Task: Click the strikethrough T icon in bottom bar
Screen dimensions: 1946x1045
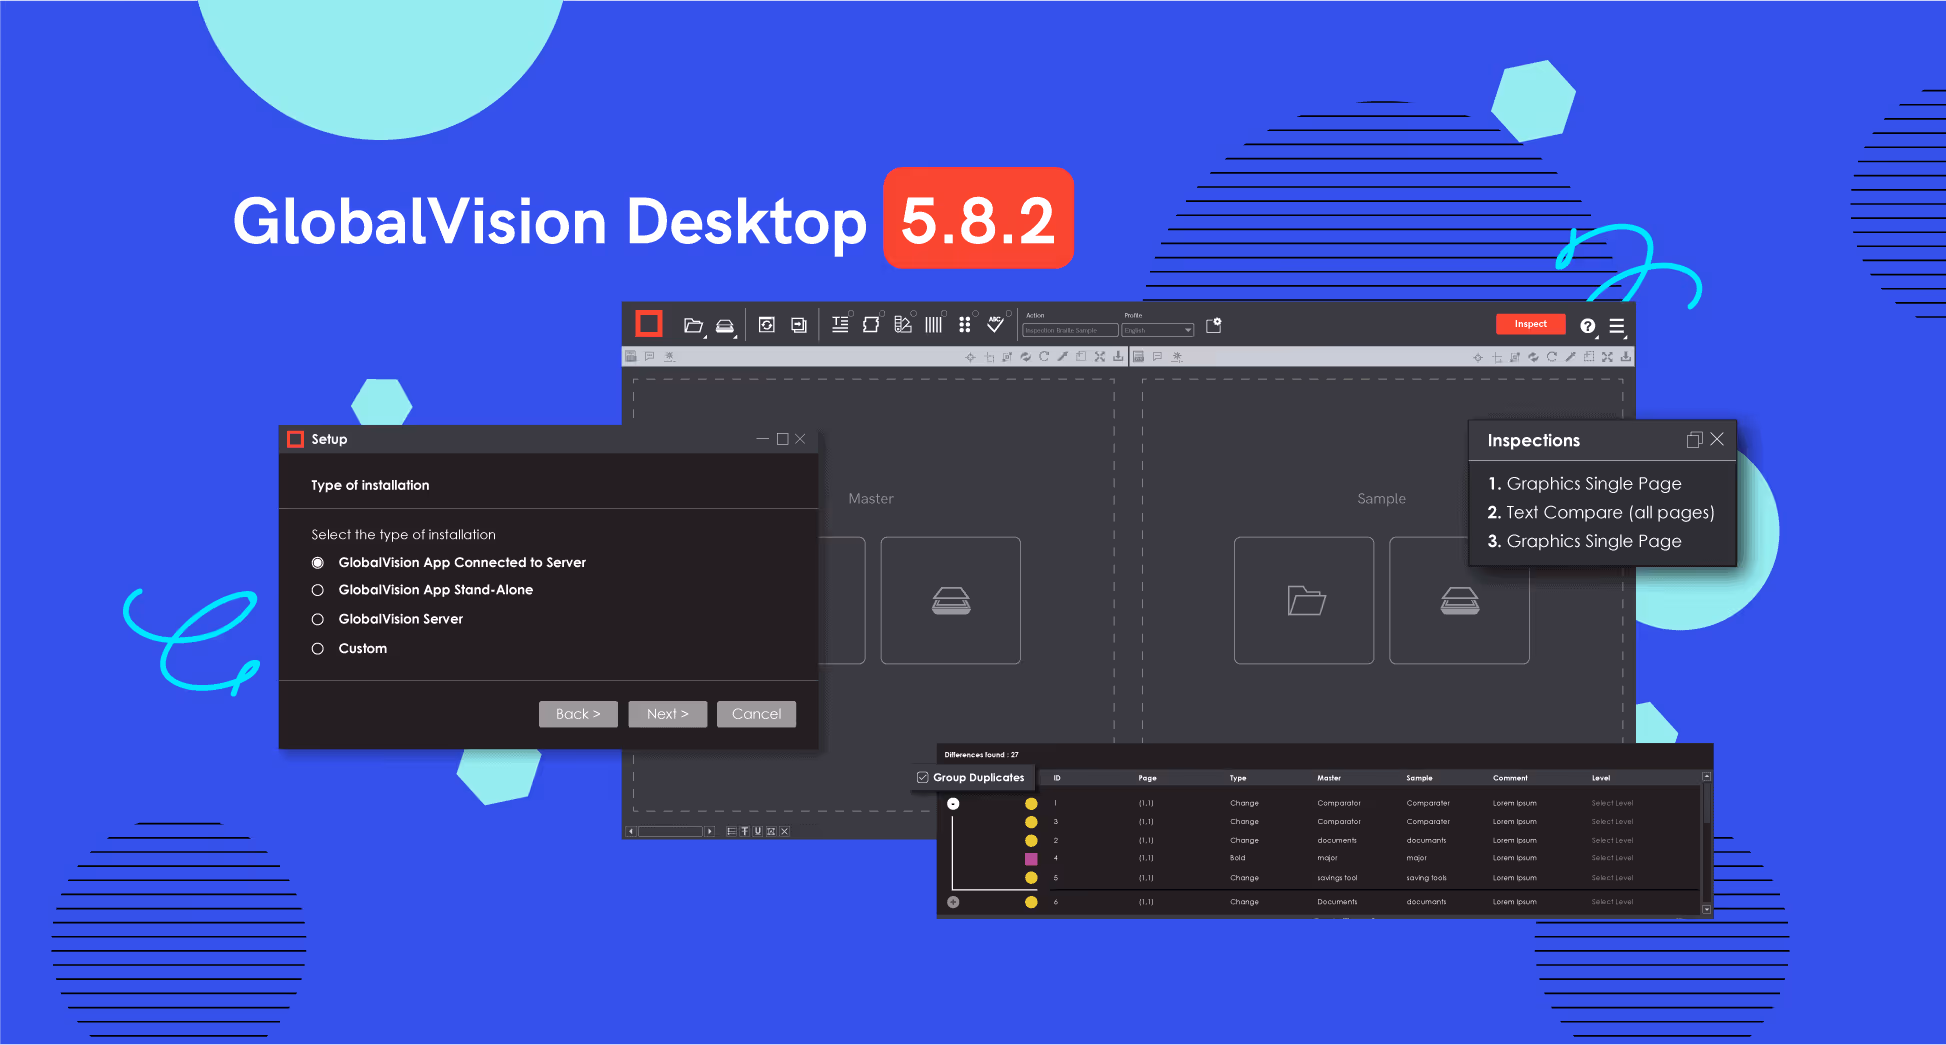Action: [745, 831]
